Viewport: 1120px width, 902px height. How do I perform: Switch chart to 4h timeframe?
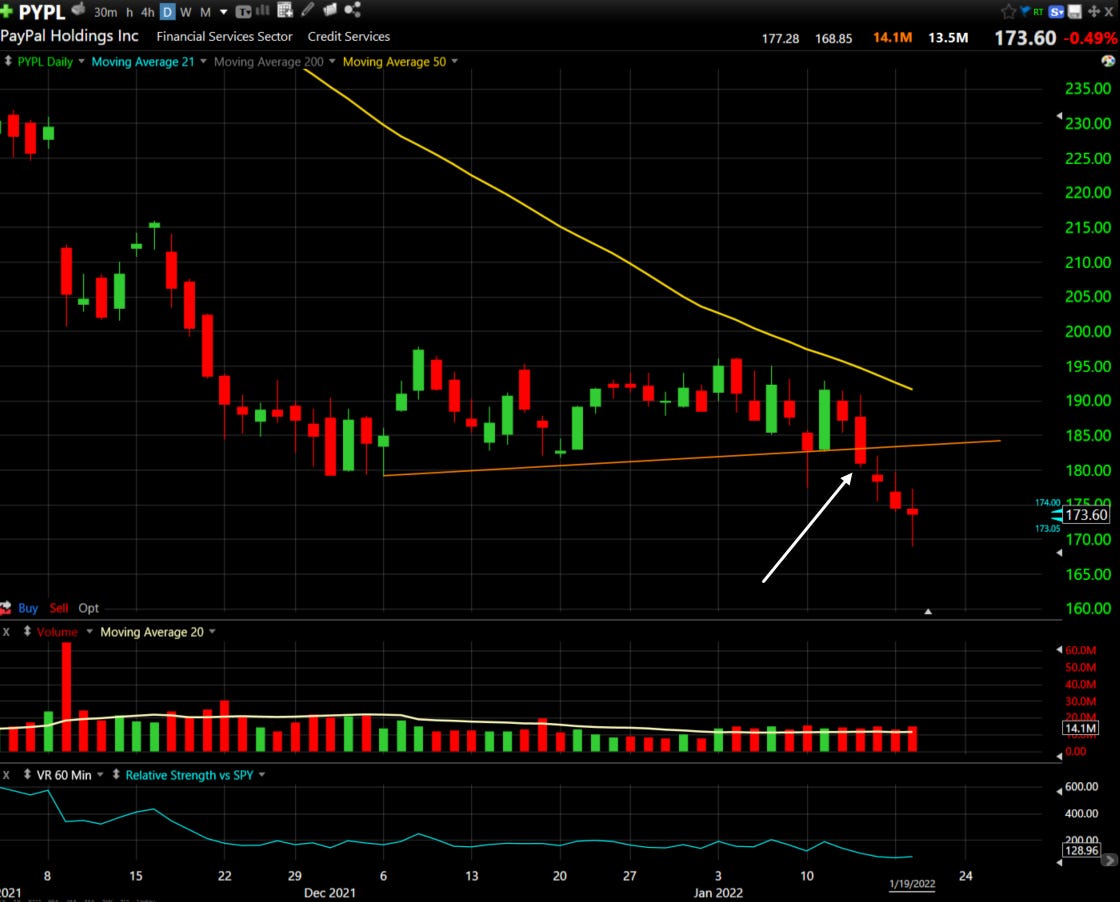click(148, 12)
